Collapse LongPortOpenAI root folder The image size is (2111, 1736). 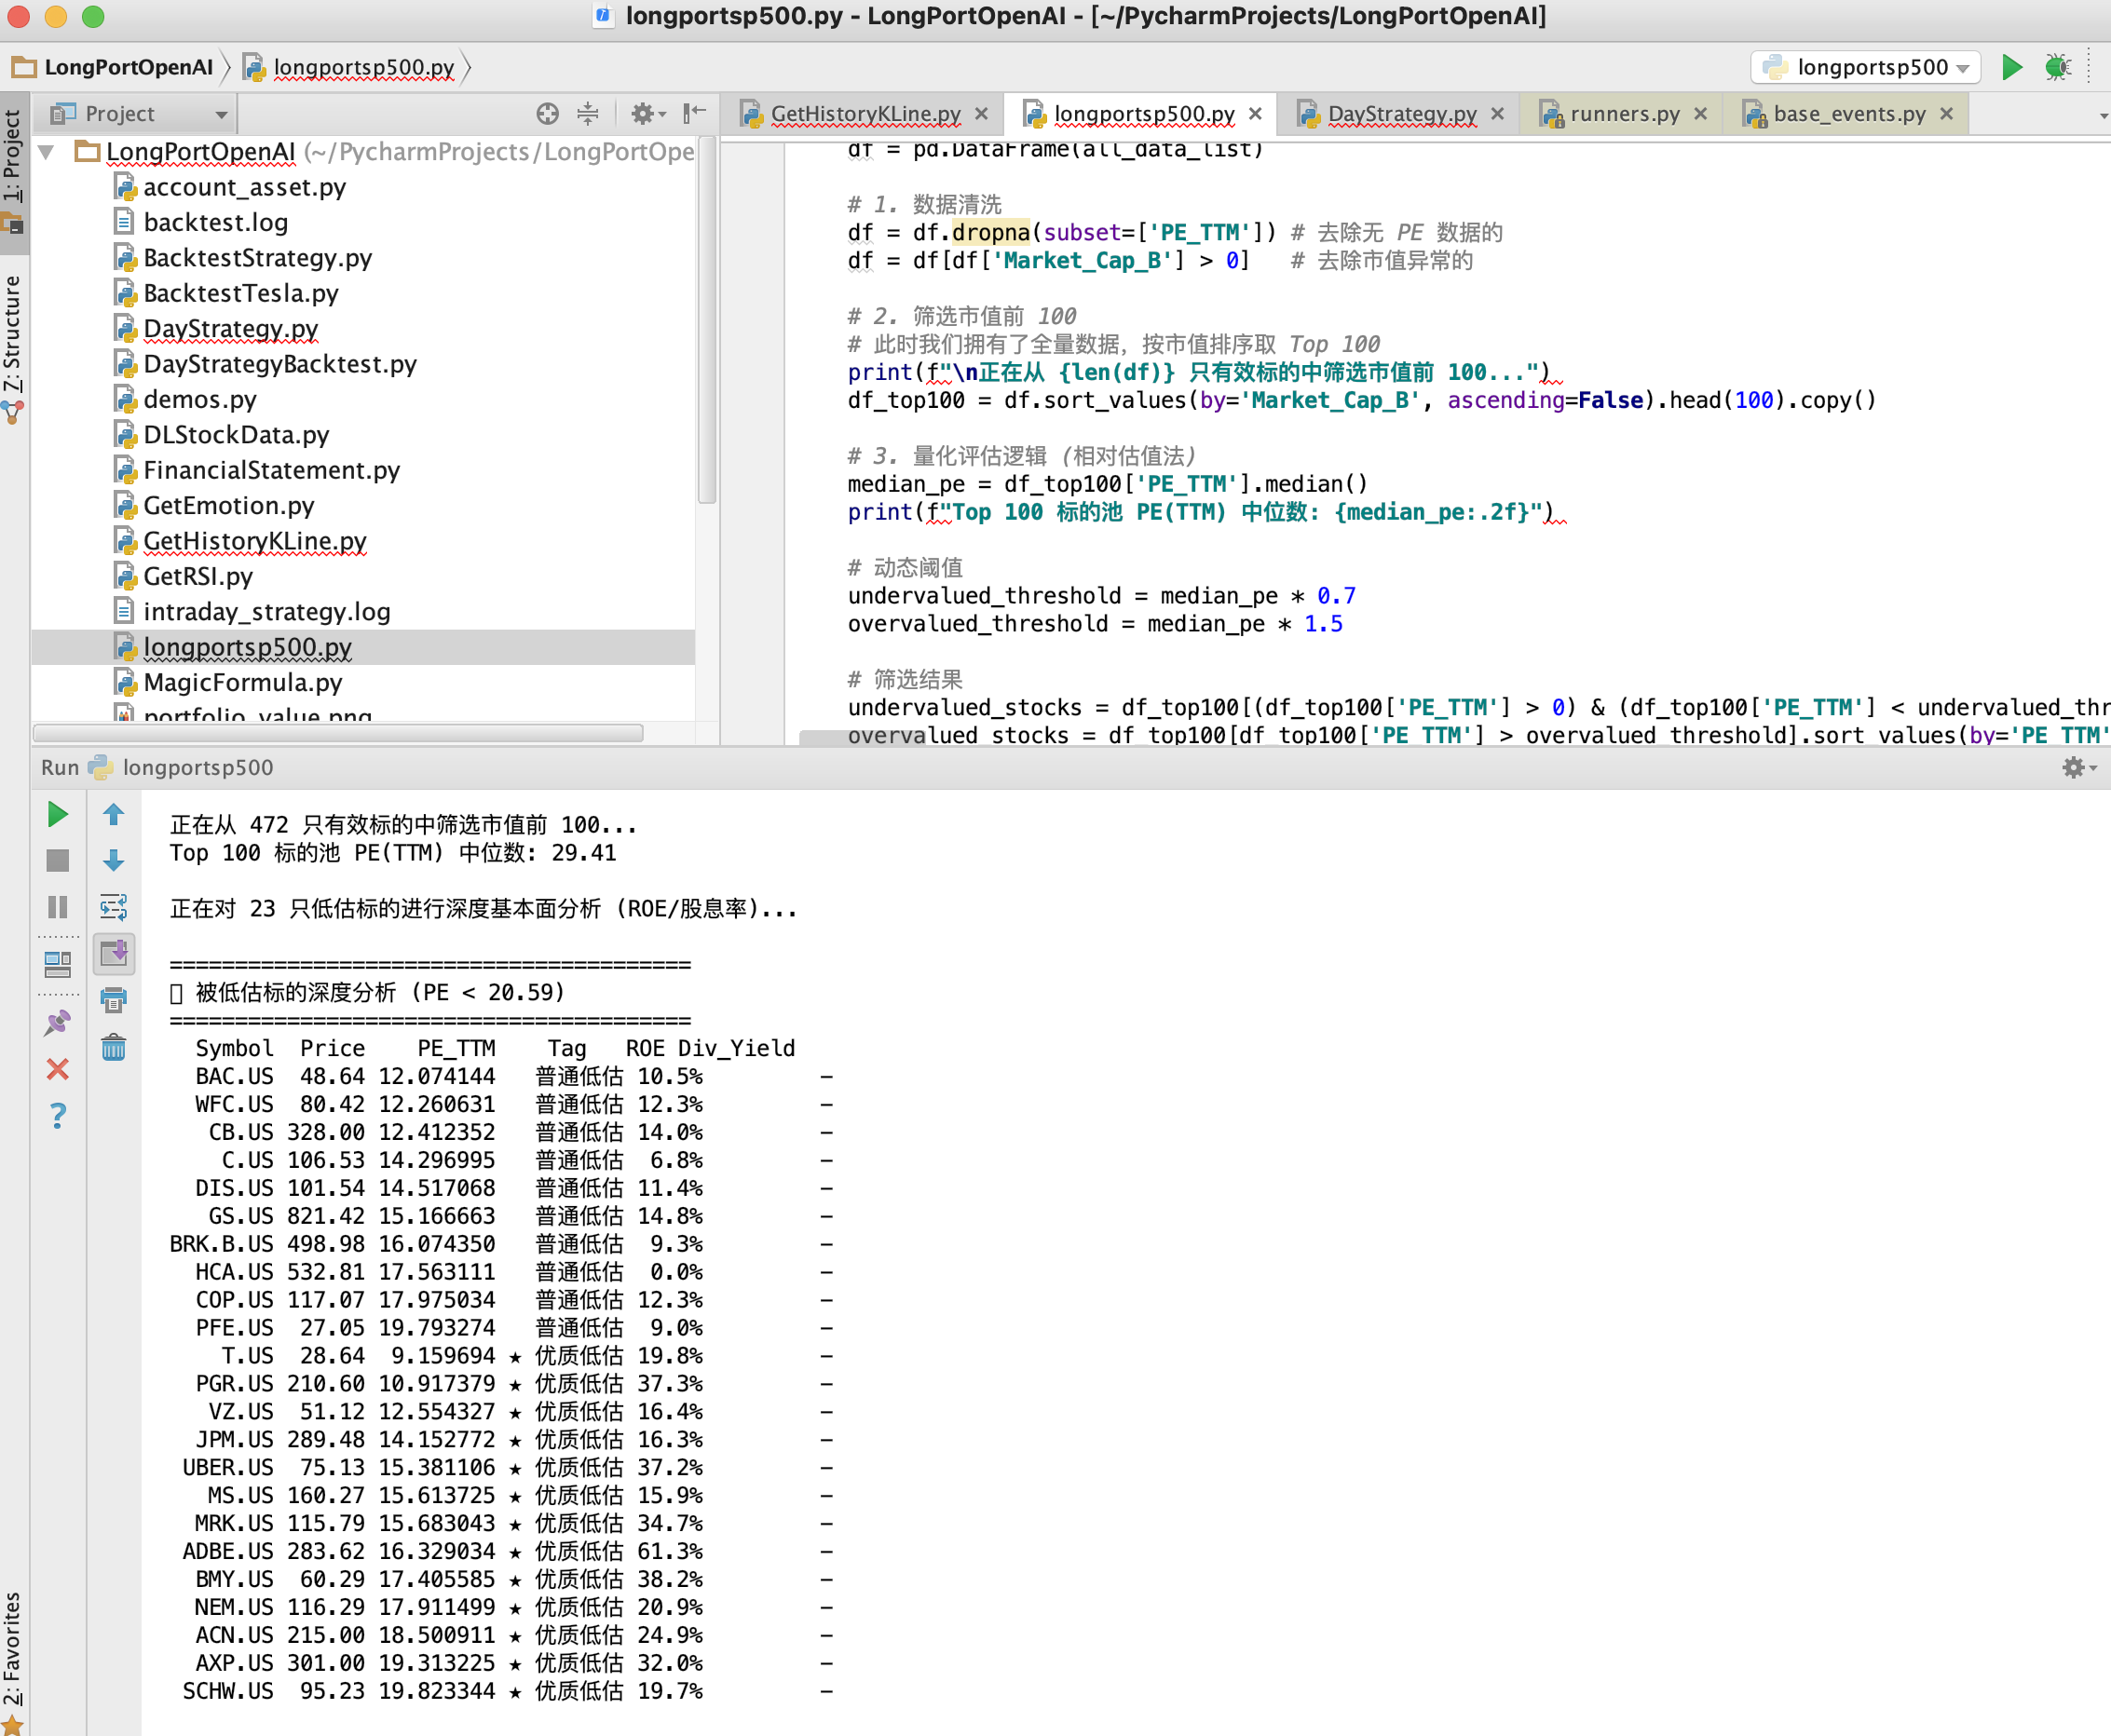pos(46,152)
